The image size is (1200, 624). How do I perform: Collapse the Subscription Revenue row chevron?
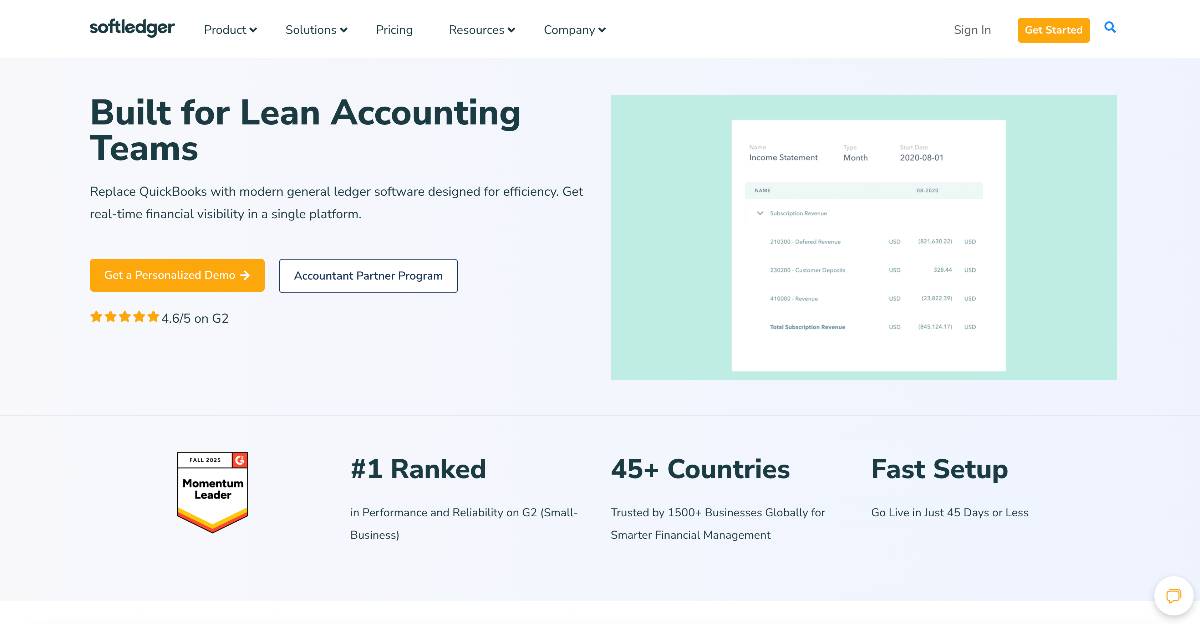[760, 213]
